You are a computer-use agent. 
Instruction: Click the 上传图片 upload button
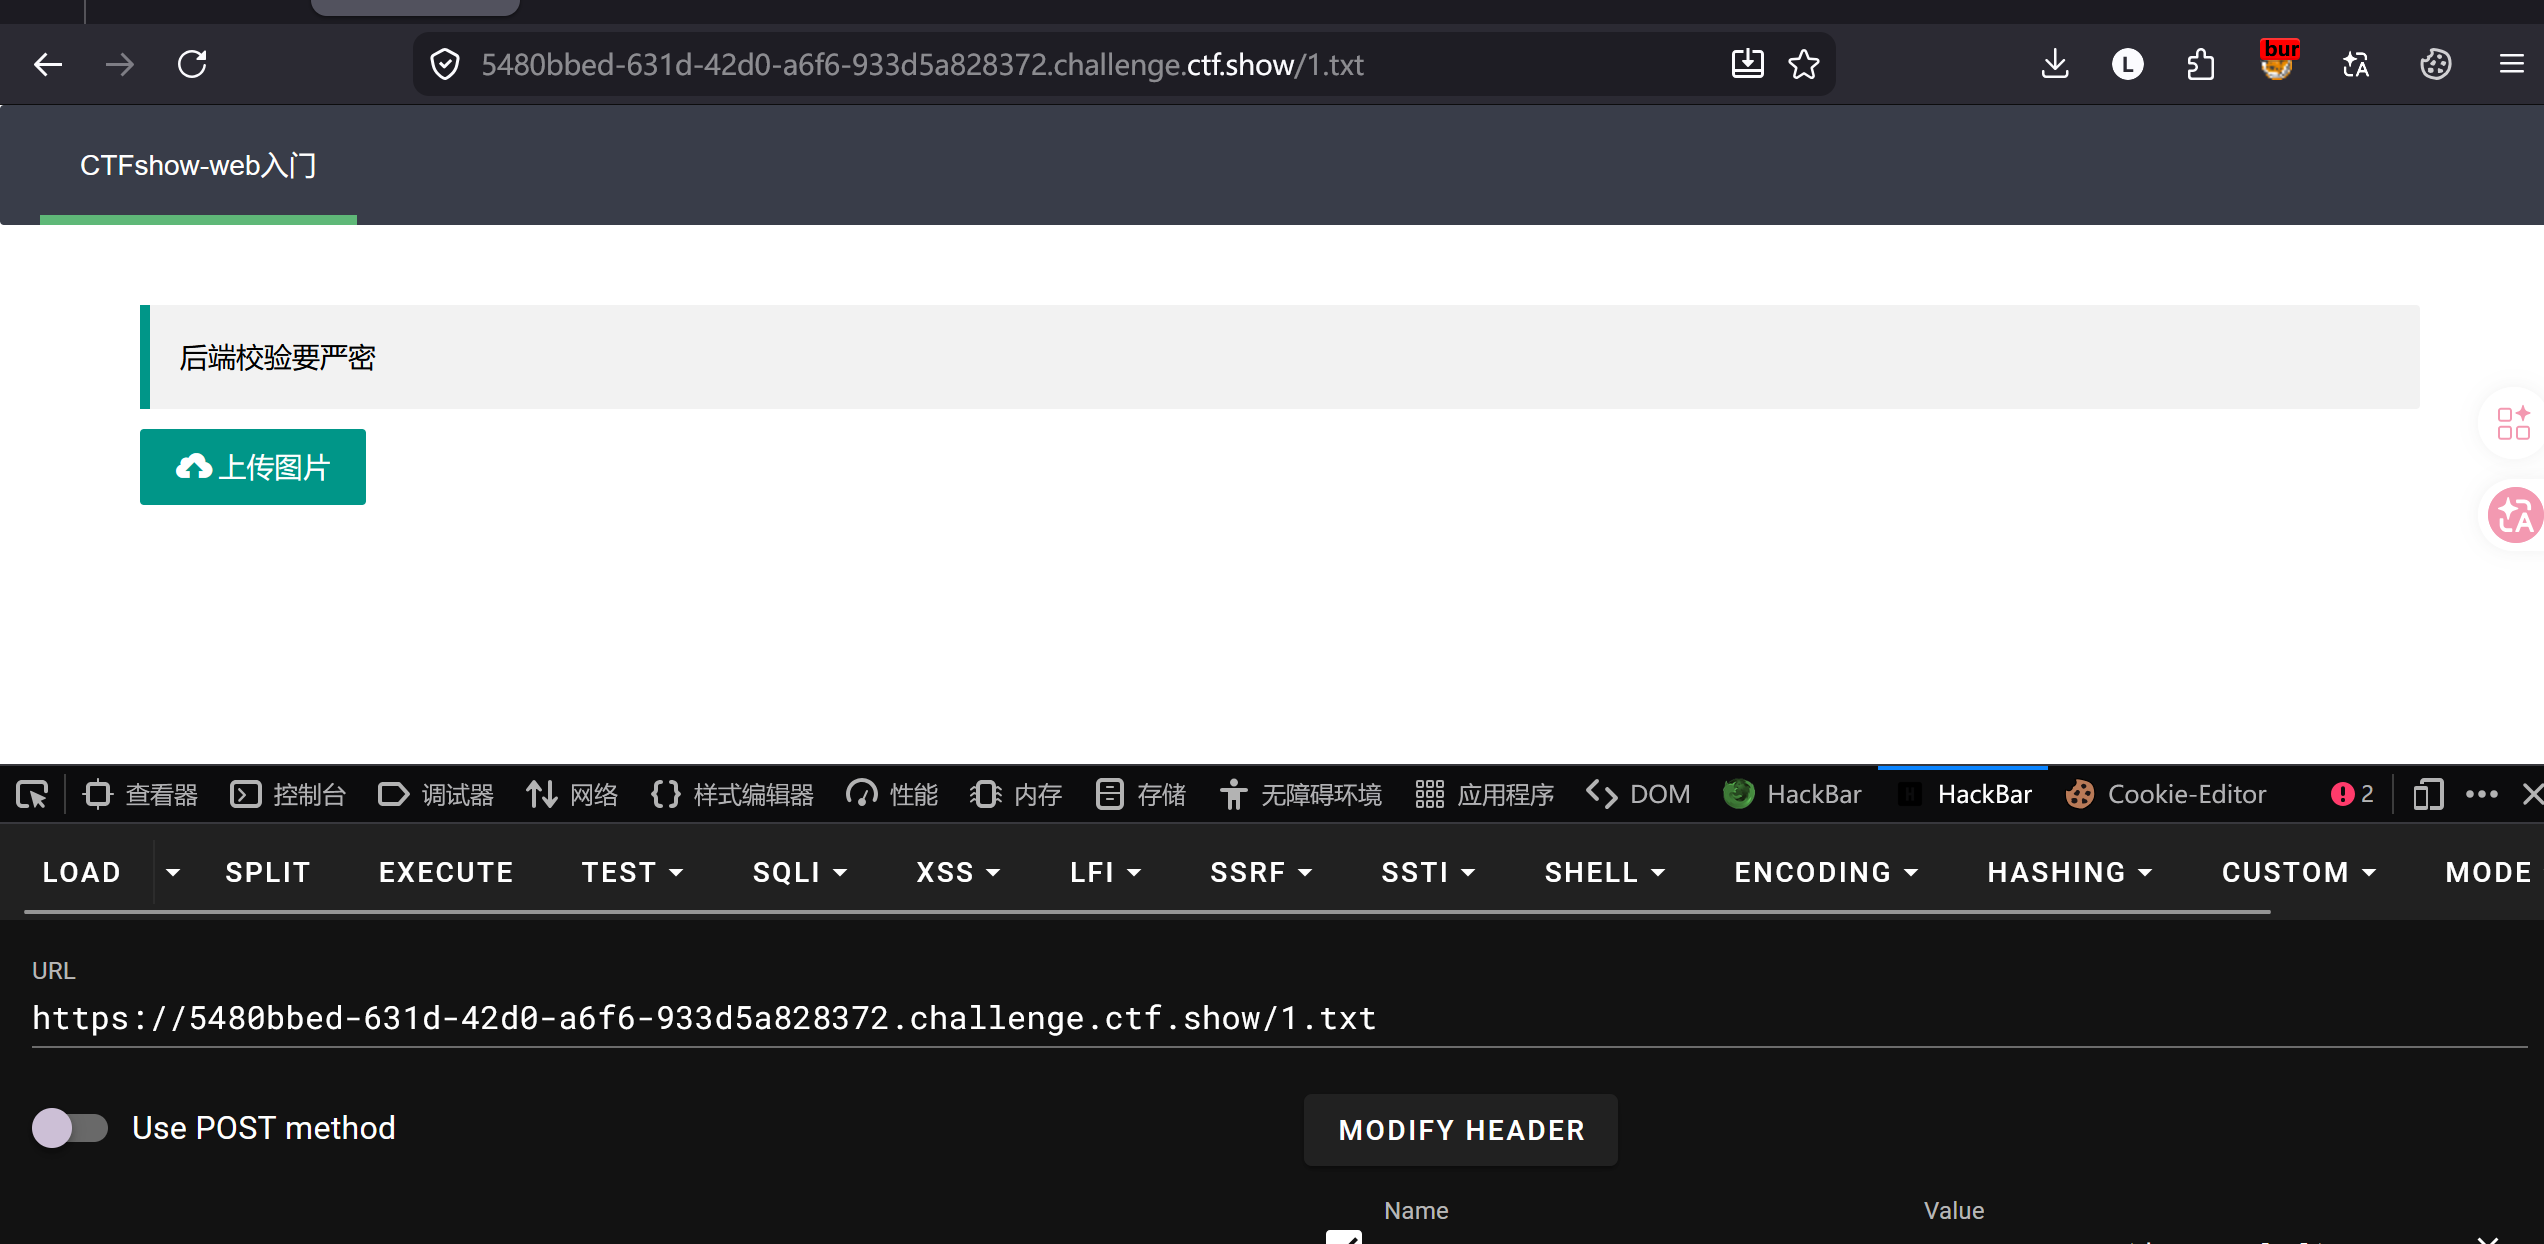coord(253,467)
